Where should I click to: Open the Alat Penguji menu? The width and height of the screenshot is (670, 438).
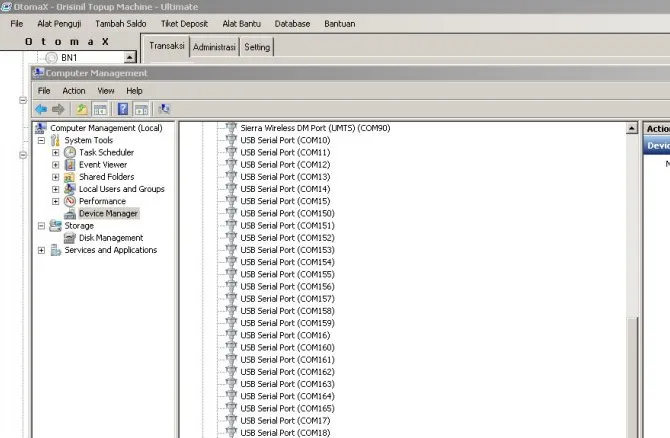pos(59,24)
